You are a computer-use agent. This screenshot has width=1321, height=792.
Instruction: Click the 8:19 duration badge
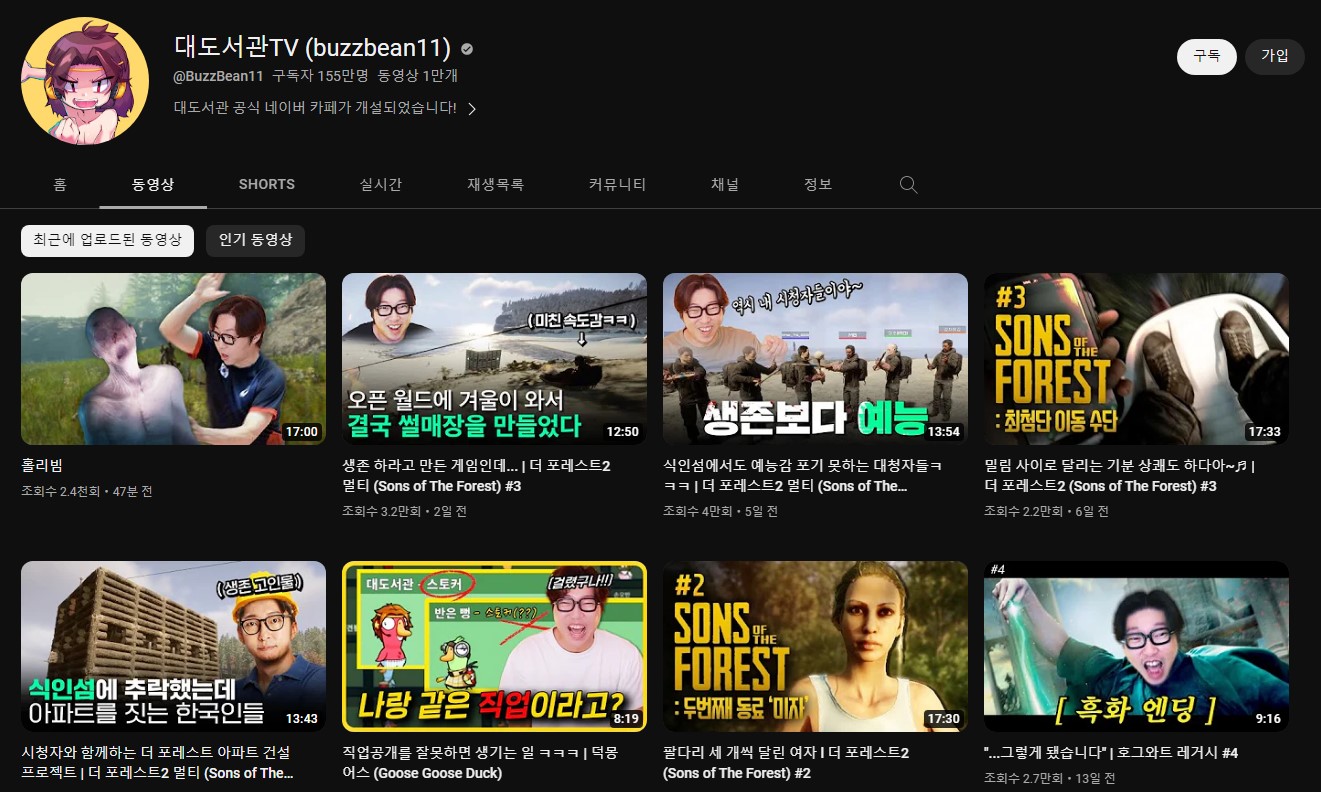point(624,718)
